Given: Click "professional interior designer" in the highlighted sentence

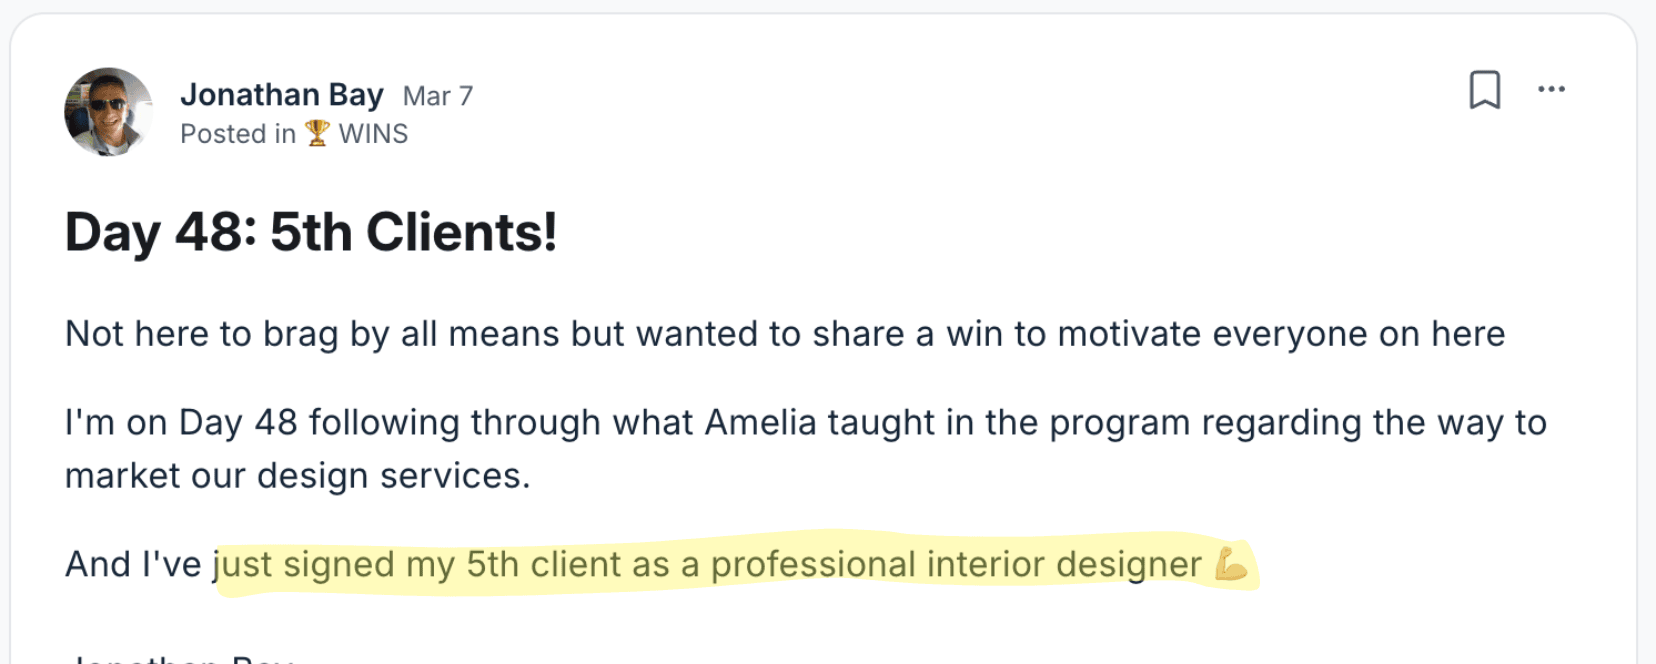Looking at the screenshot, I should [955, 565].
